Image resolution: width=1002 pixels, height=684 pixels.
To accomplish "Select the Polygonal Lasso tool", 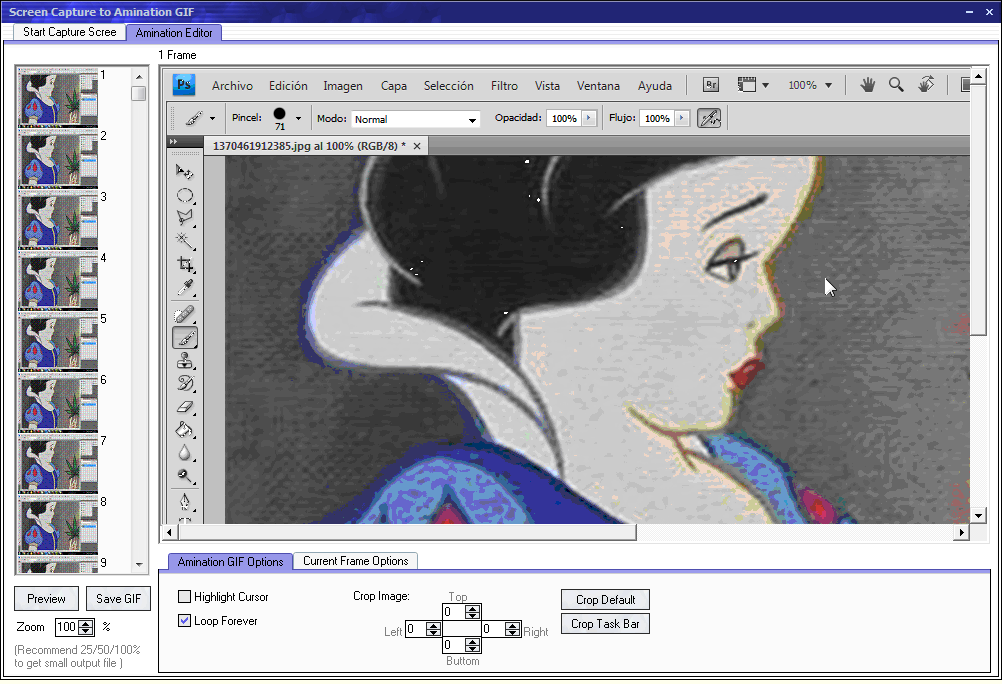I will click(185, 217).
